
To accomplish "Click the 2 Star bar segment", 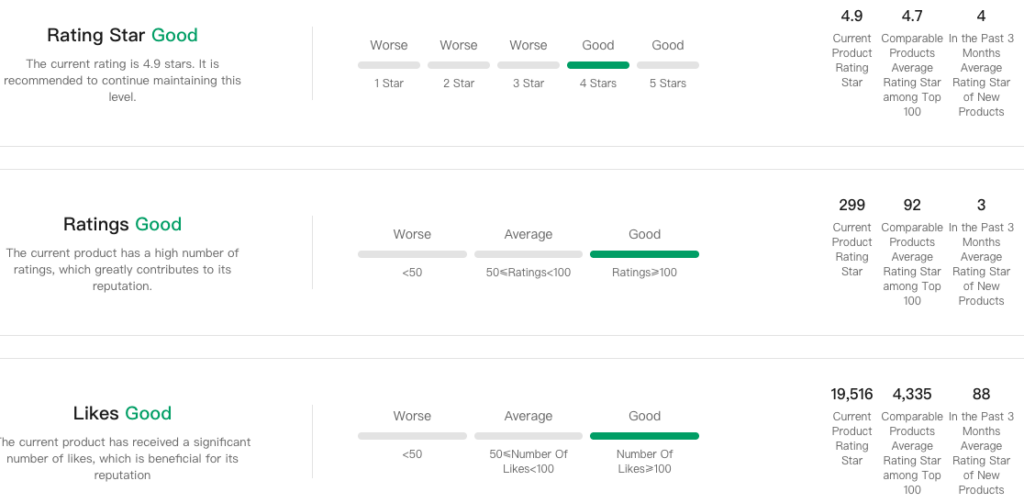I will tap(459, 65).
